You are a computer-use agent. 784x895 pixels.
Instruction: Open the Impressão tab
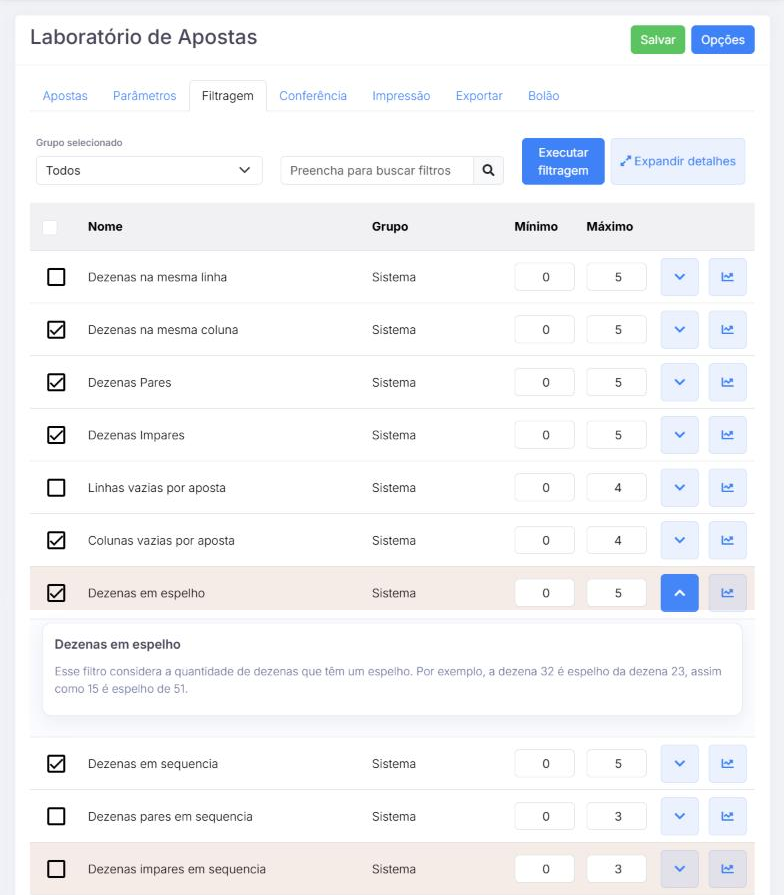pos(401,96)
